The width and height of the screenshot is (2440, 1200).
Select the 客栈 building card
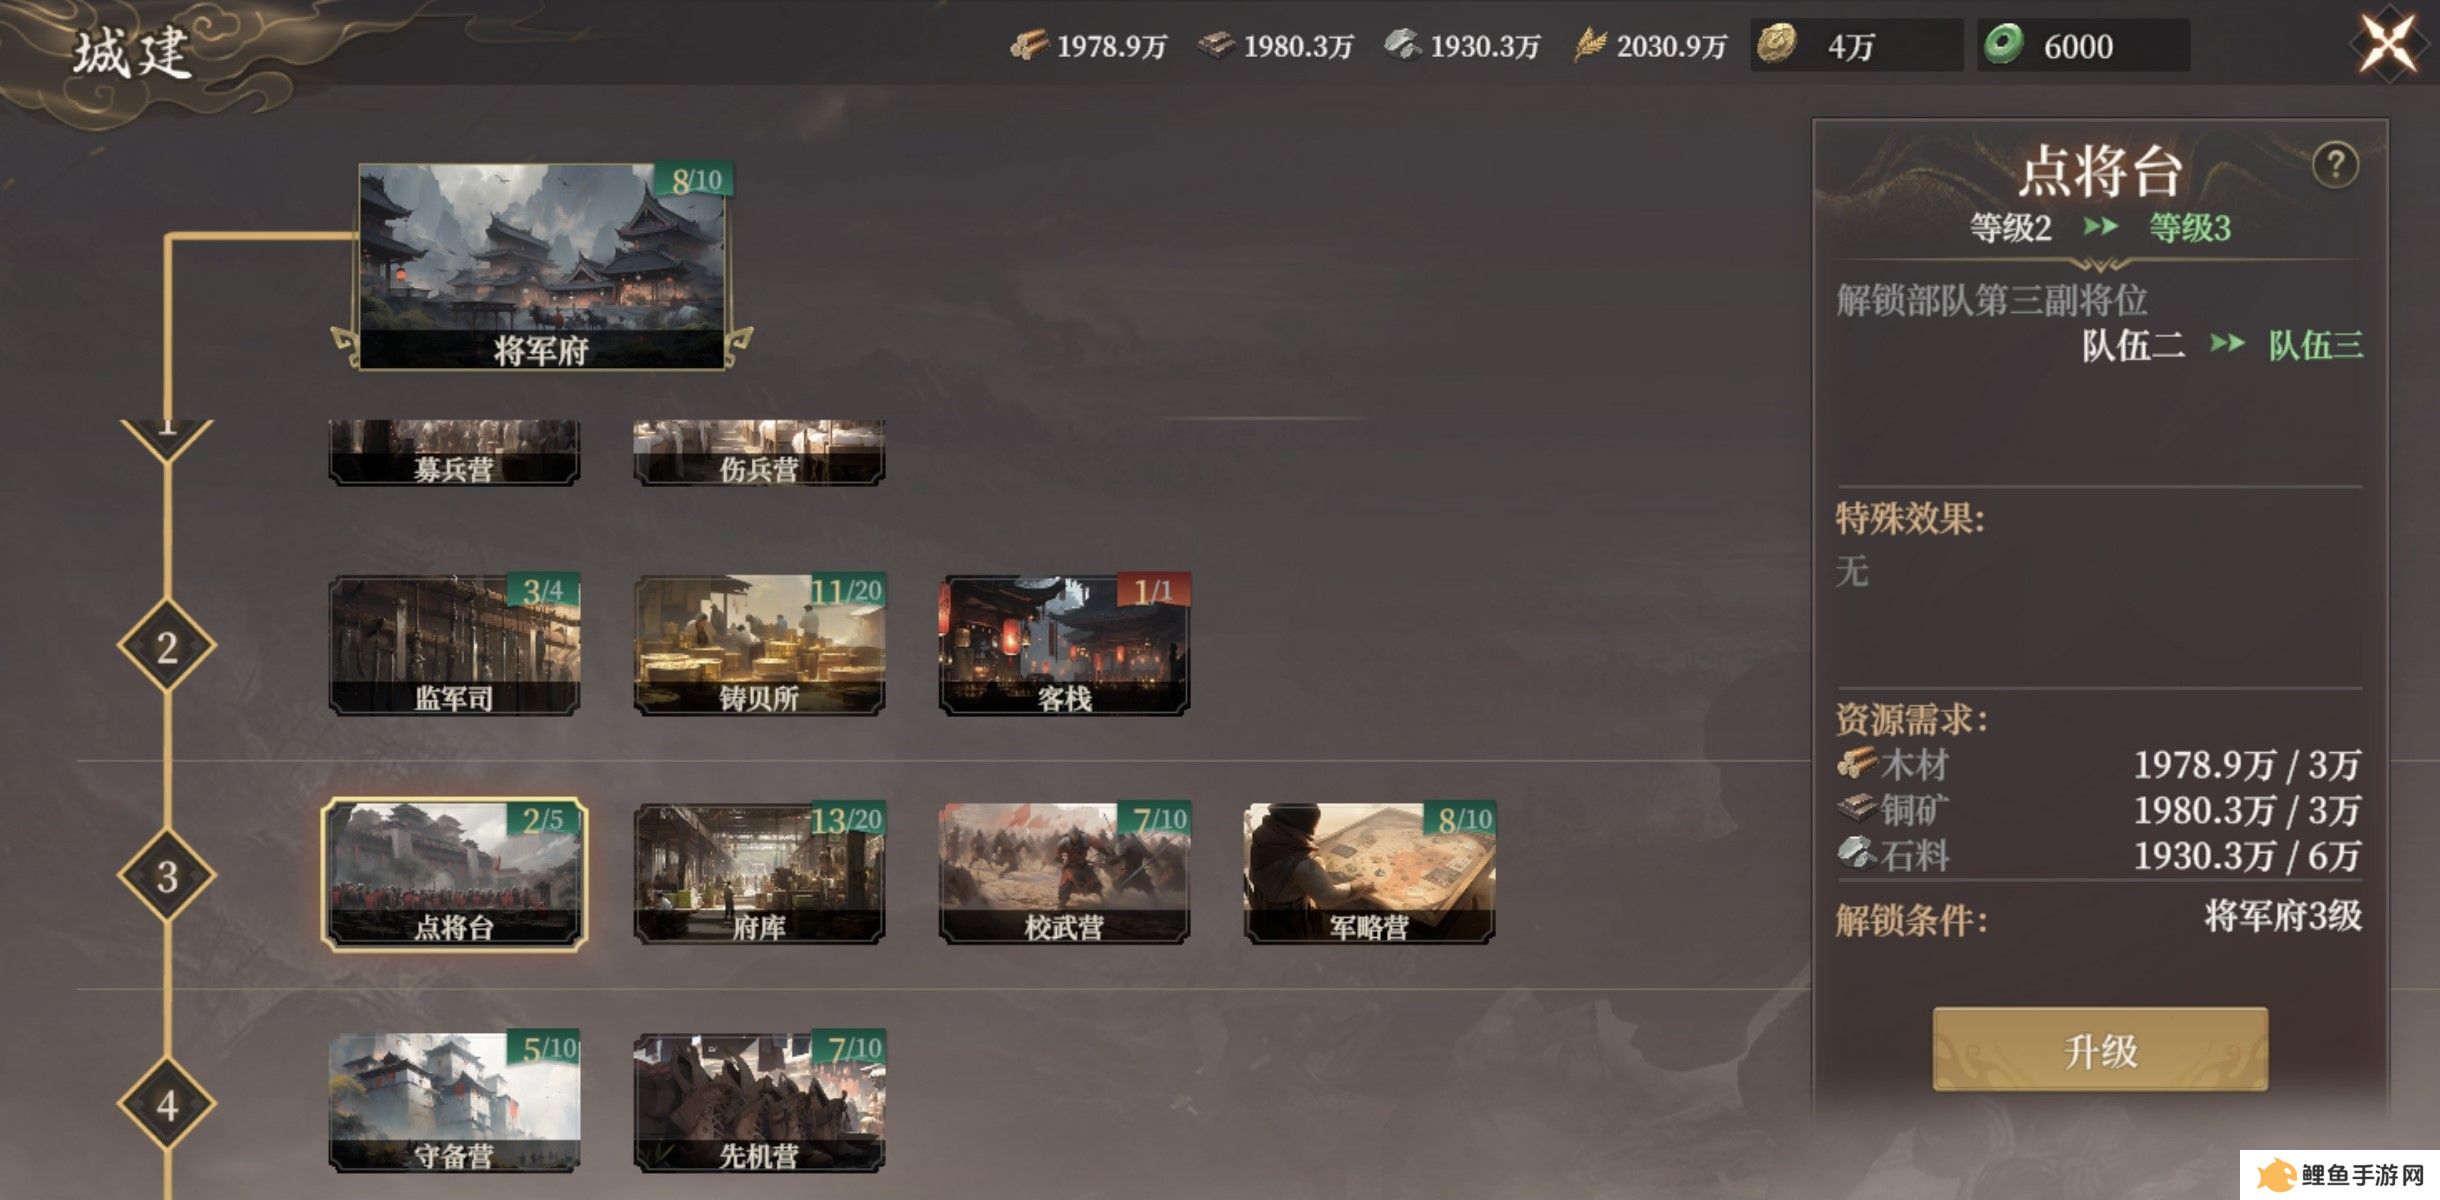point(1064,645)
